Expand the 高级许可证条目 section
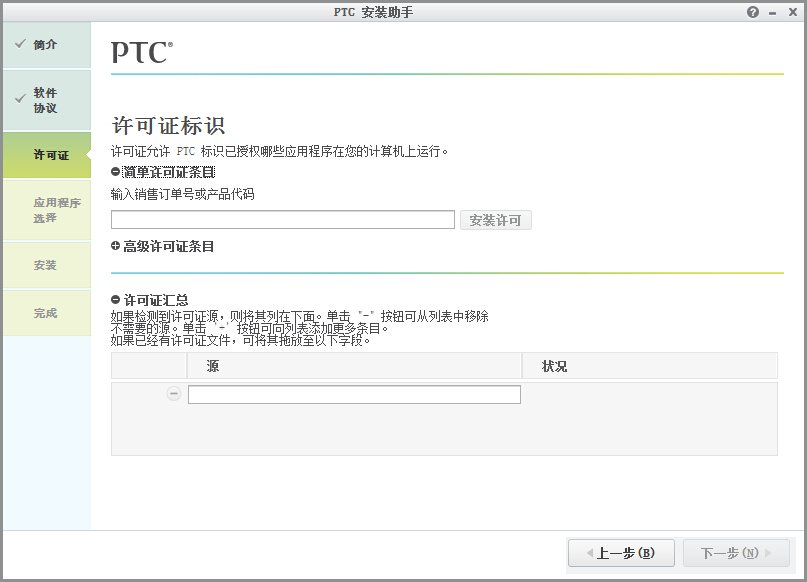 coord(115,246)
